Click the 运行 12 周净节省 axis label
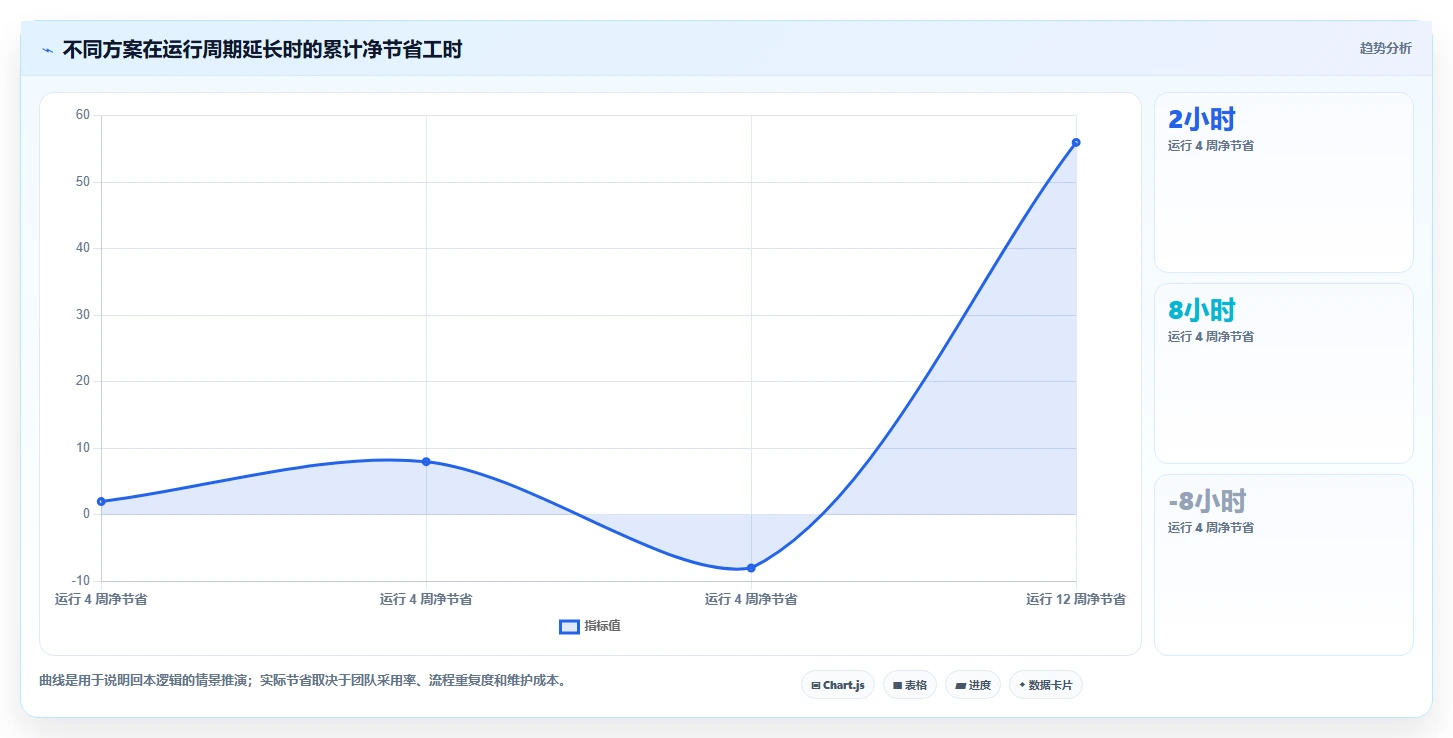 [x=1076, y=599]
